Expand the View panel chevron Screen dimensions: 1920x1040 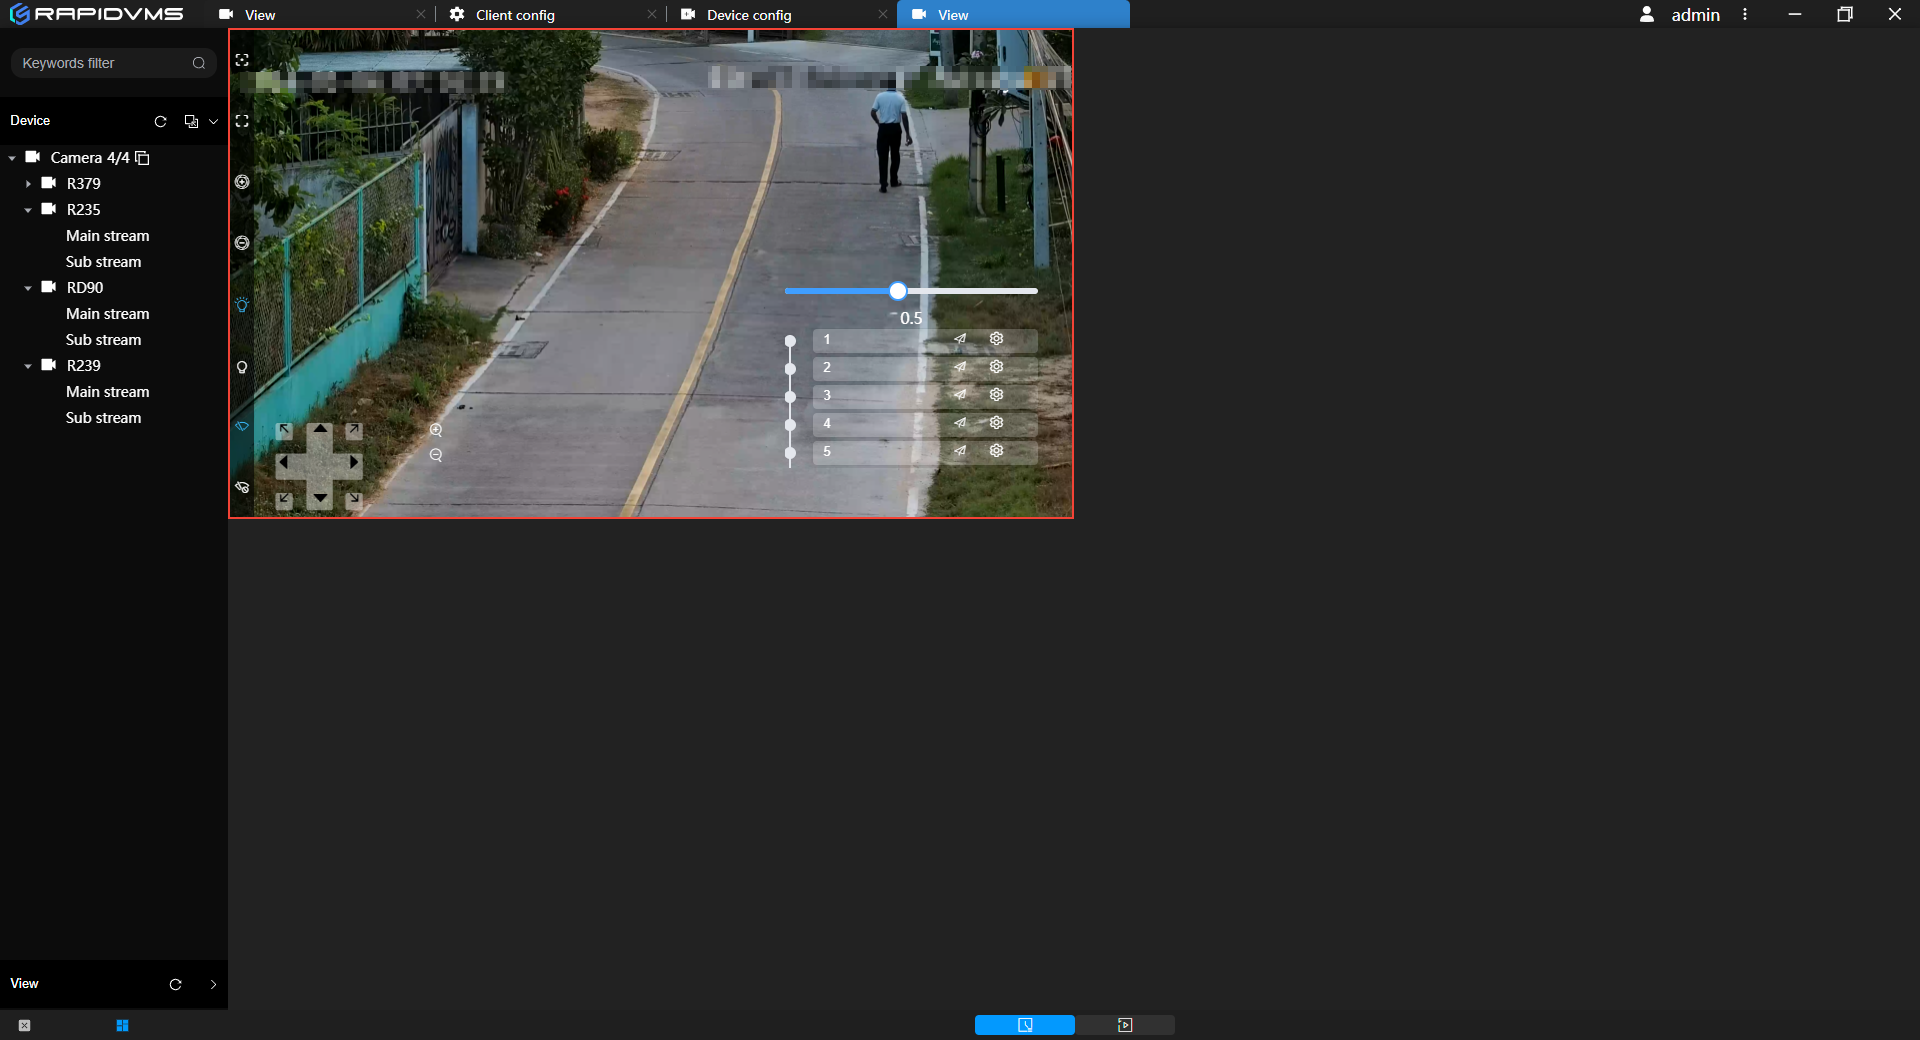pyautogui.click(x=213, y=984)
